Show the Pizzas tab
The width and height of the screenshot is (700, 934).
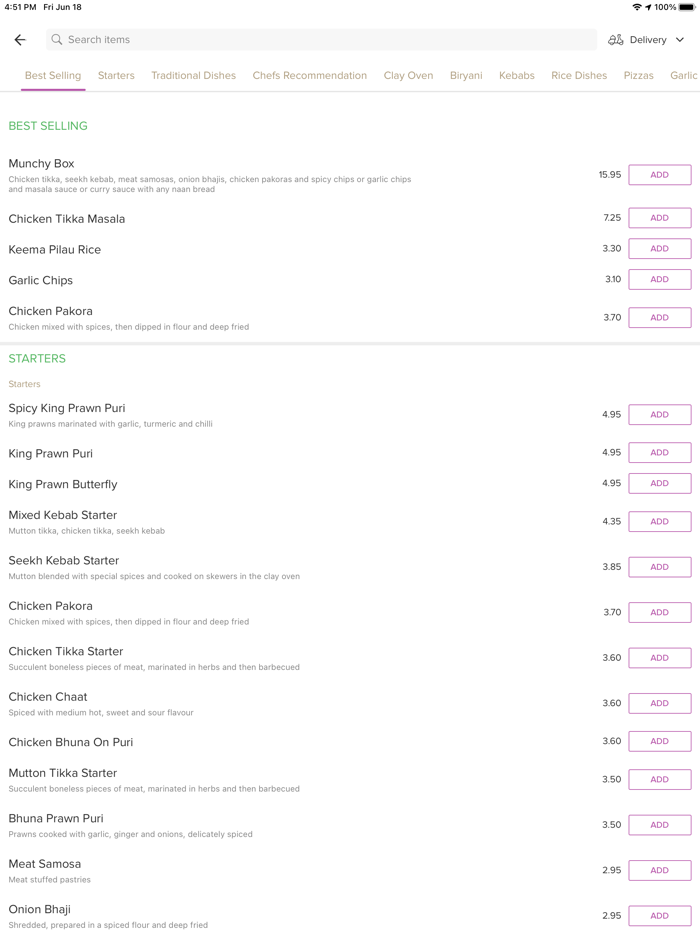click(x=638, y=76)
